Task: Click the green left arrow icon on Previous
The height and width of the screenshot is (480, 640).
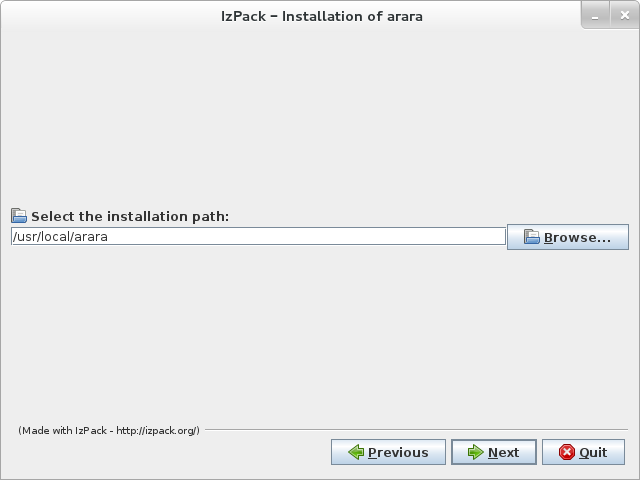Action: 356,453
